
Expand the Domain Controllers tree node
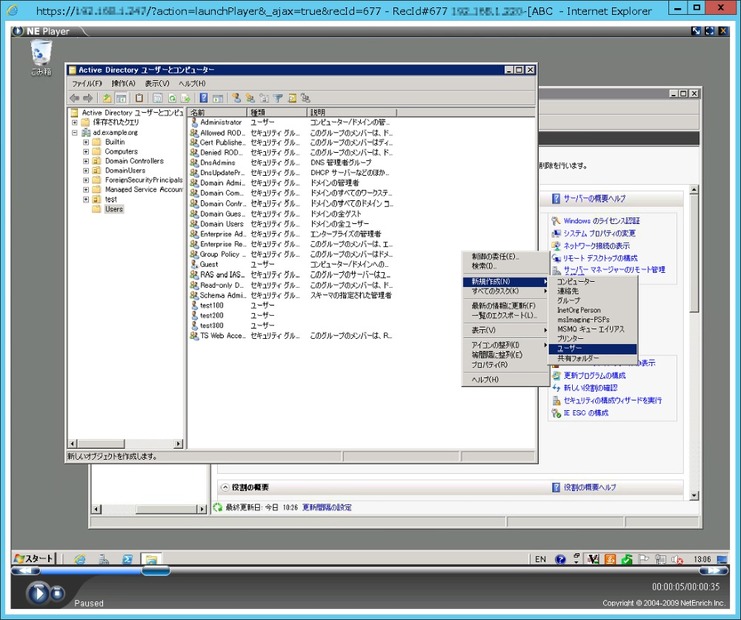point(86,161)
